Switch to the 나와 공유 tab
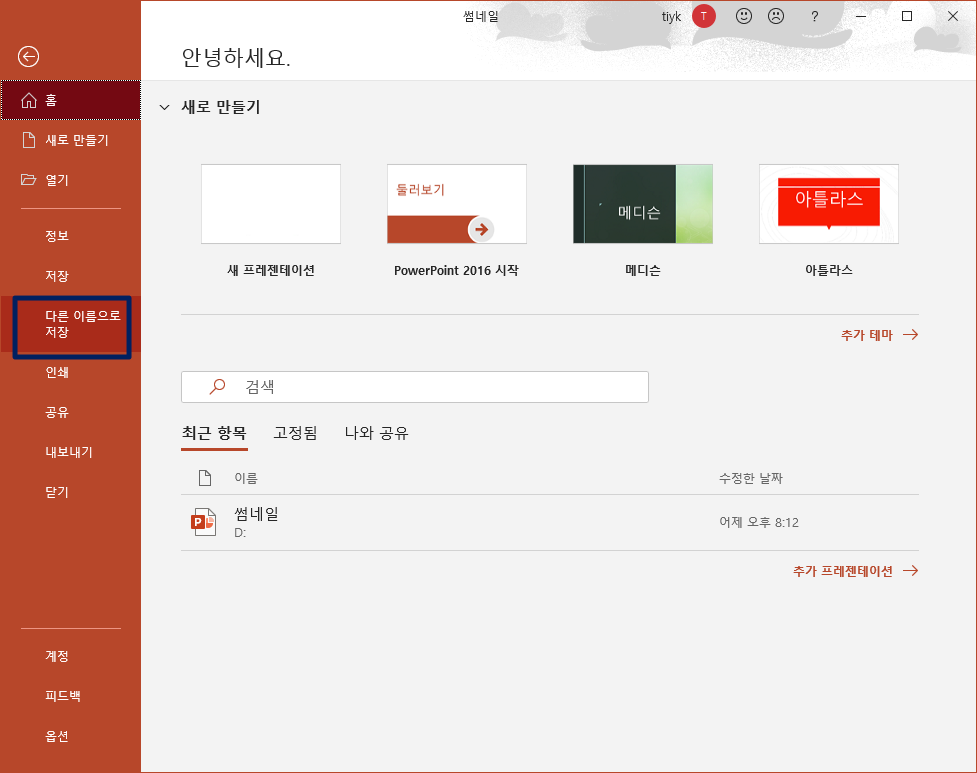The width and height of the screenshot is (977, 773). coord(376,433)
